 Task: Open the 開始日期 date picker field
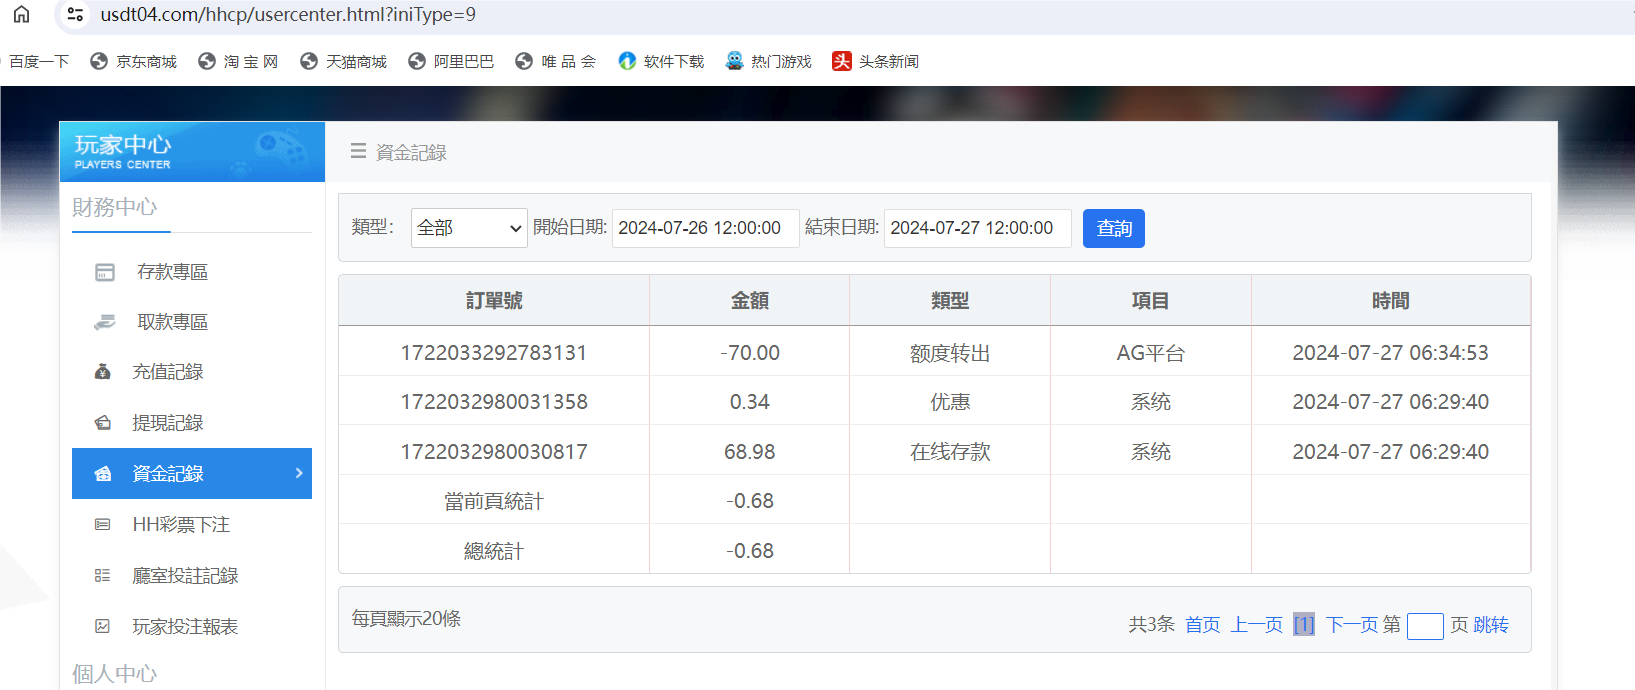point(705,228)
